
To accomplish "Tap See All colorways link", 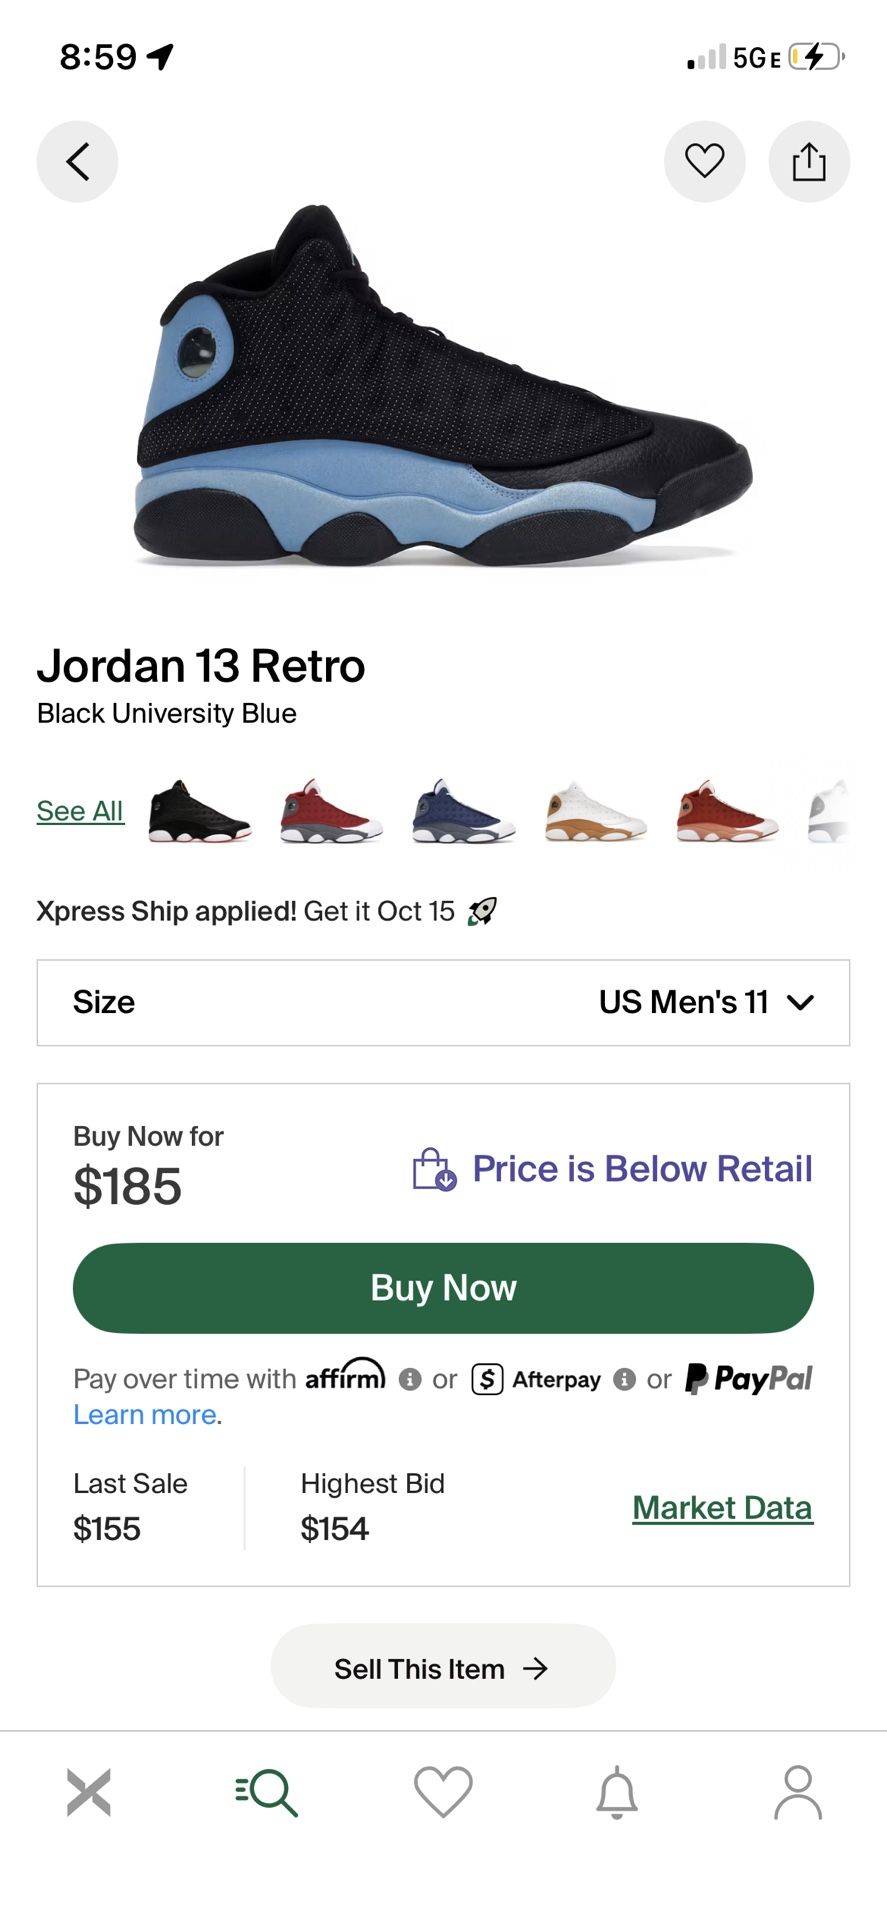I will (x=80, y=811).
